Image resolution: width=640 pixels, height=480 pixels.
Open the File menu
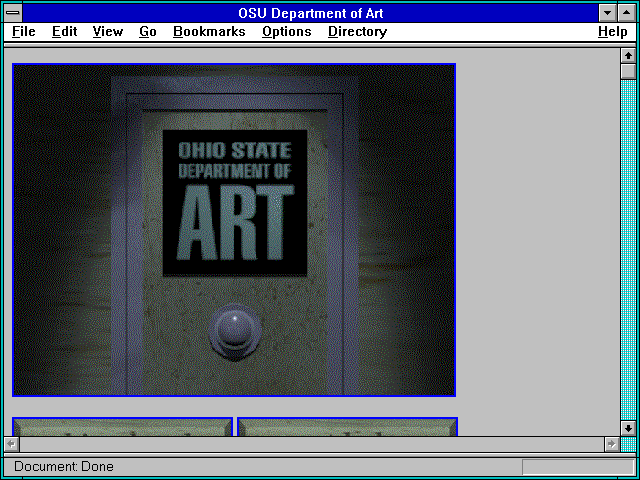point(24,32)
